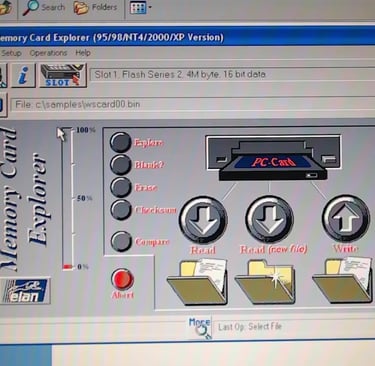Open the Operations menu
Screen dimensions: 375x366
point(48,53)
